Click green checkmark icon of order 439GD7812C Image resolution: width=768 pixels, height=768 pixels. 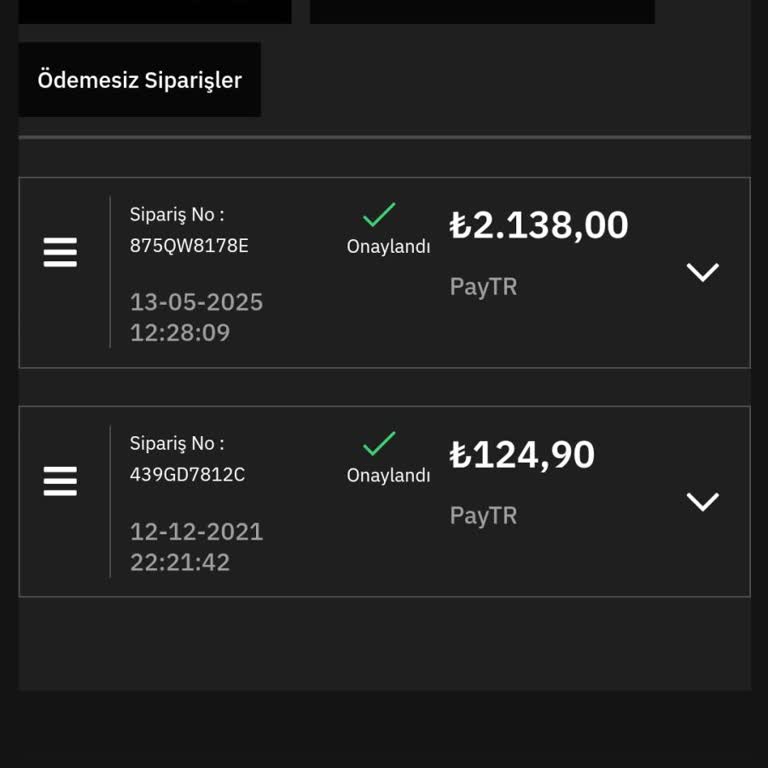click(x=379, y=444)
